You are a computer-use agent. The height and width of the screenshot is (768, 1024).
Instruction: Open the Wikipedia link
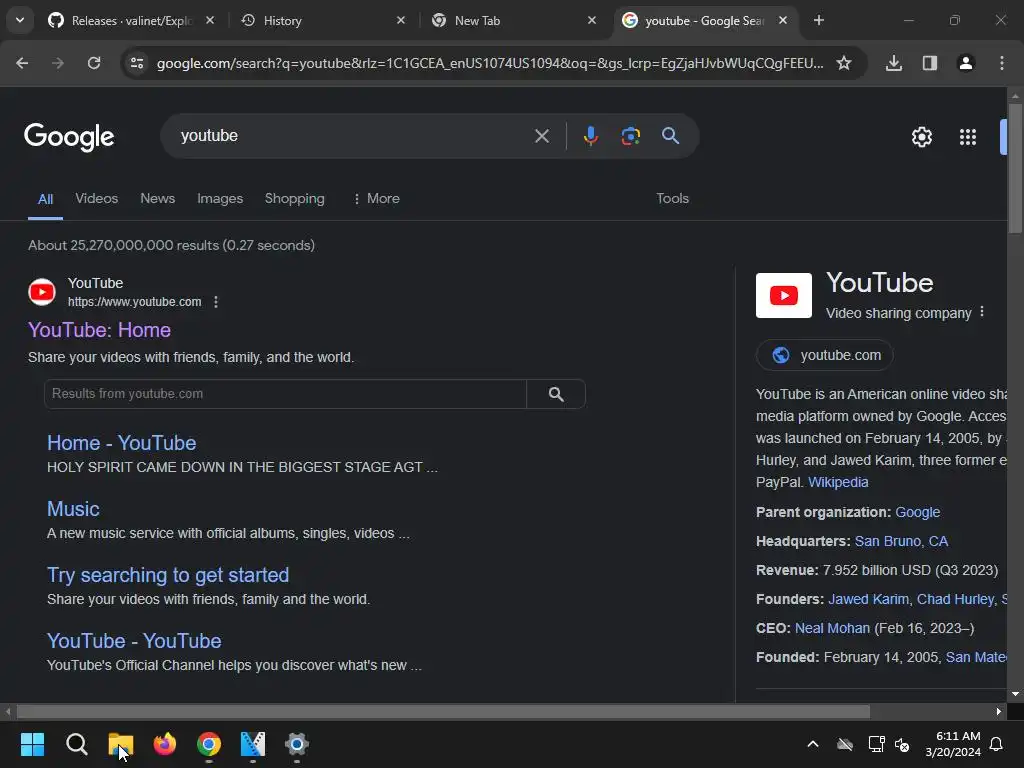coord(838,482)
